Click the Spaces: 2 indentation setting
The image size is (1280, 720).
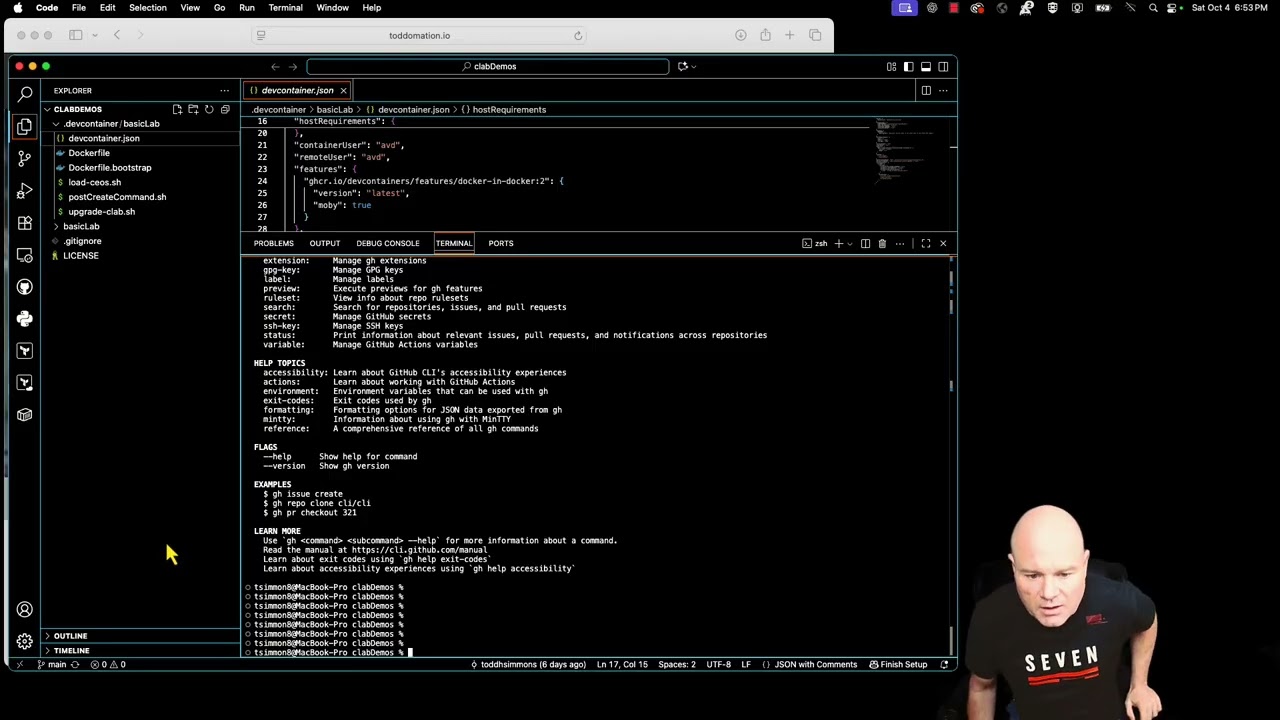(677, 664)
